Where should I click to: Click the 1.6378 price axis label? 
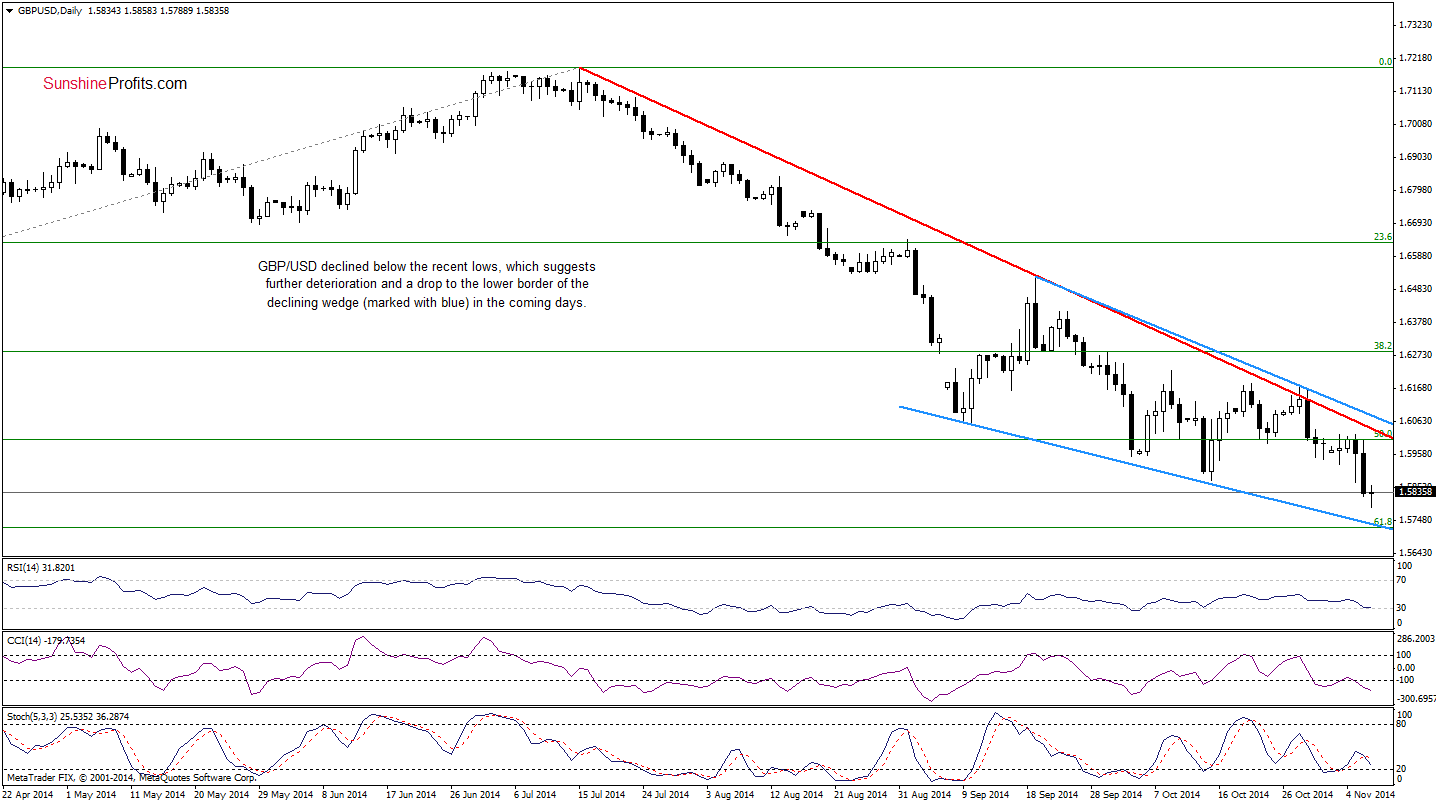coord(1415,321)
